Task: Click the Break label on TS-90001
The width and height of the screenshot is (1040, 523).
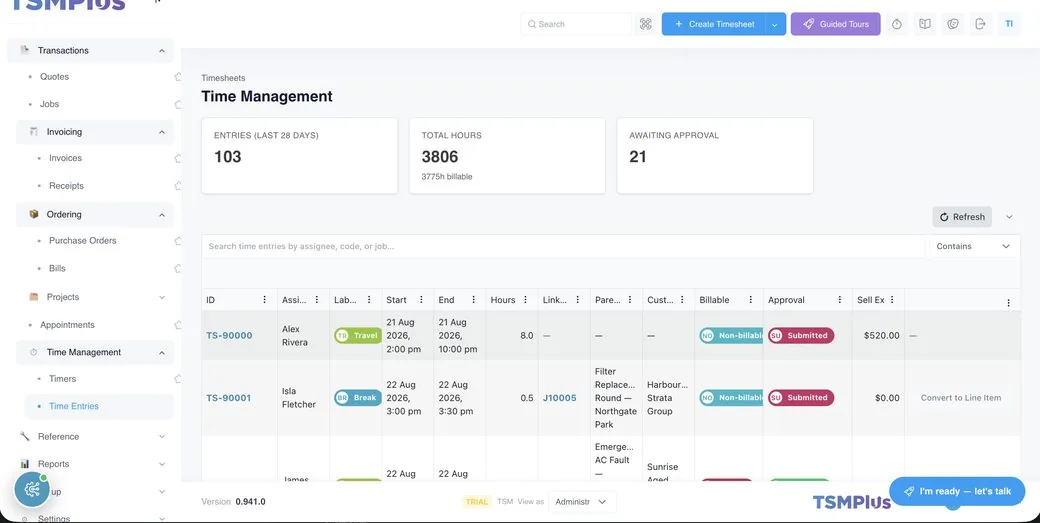Action: pyautogui.click(x=358, y=398)
